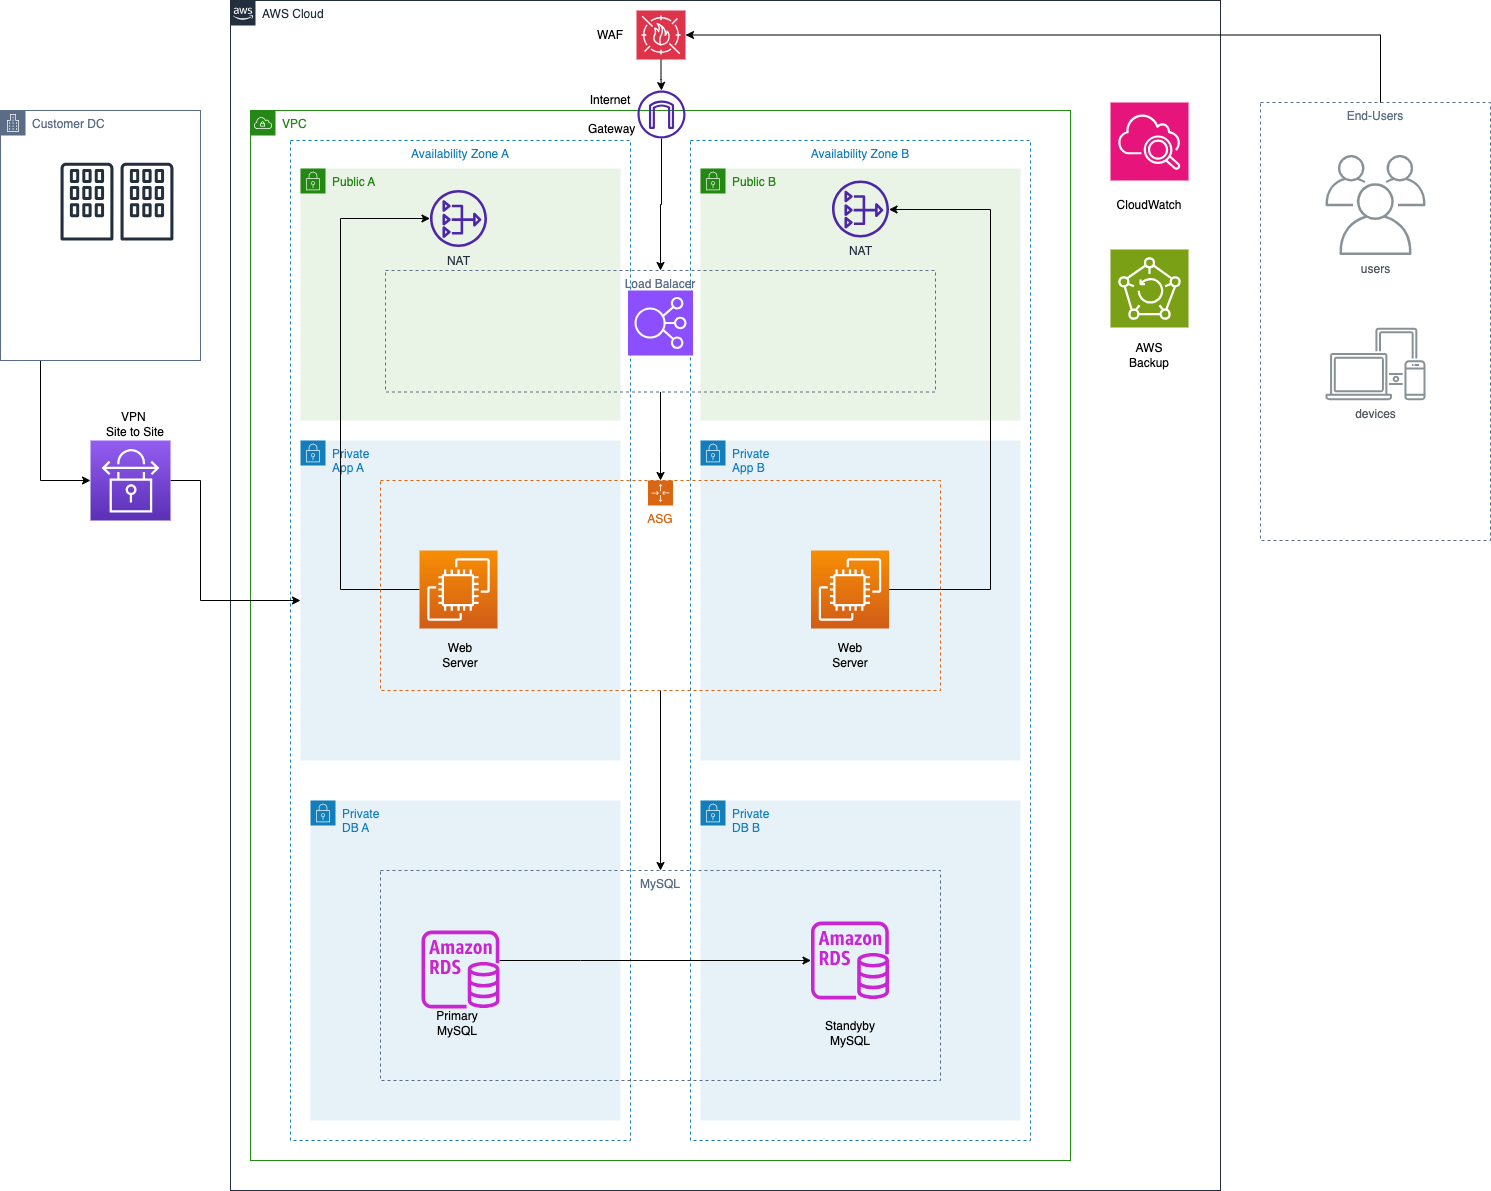Click the end-users people icon
This screenshot has width=1491, height=1191.
[1375, 205]
